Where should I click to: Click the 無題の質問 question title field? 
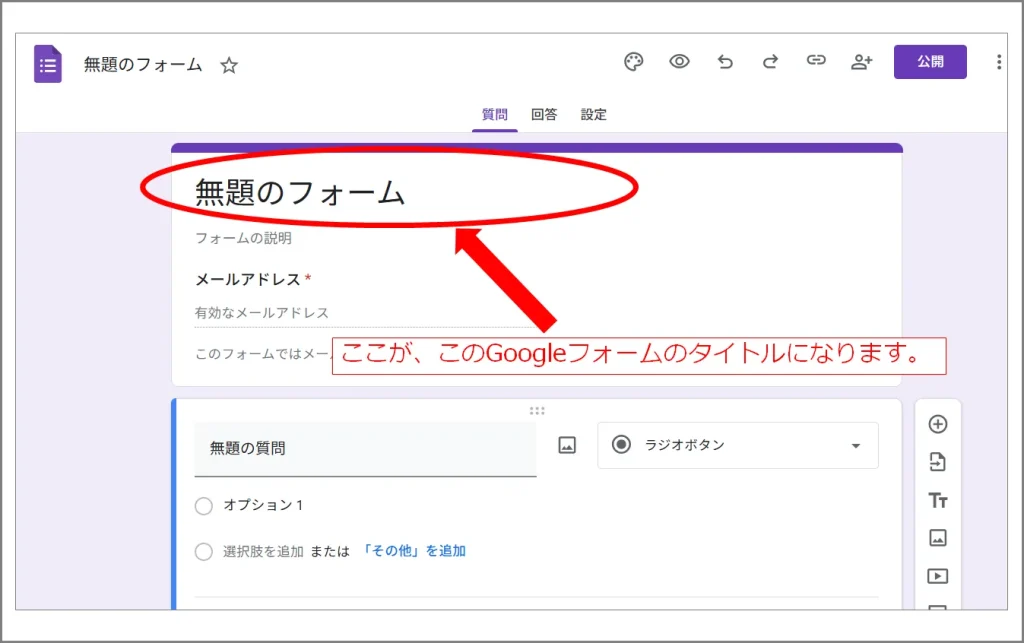point(365,449)
